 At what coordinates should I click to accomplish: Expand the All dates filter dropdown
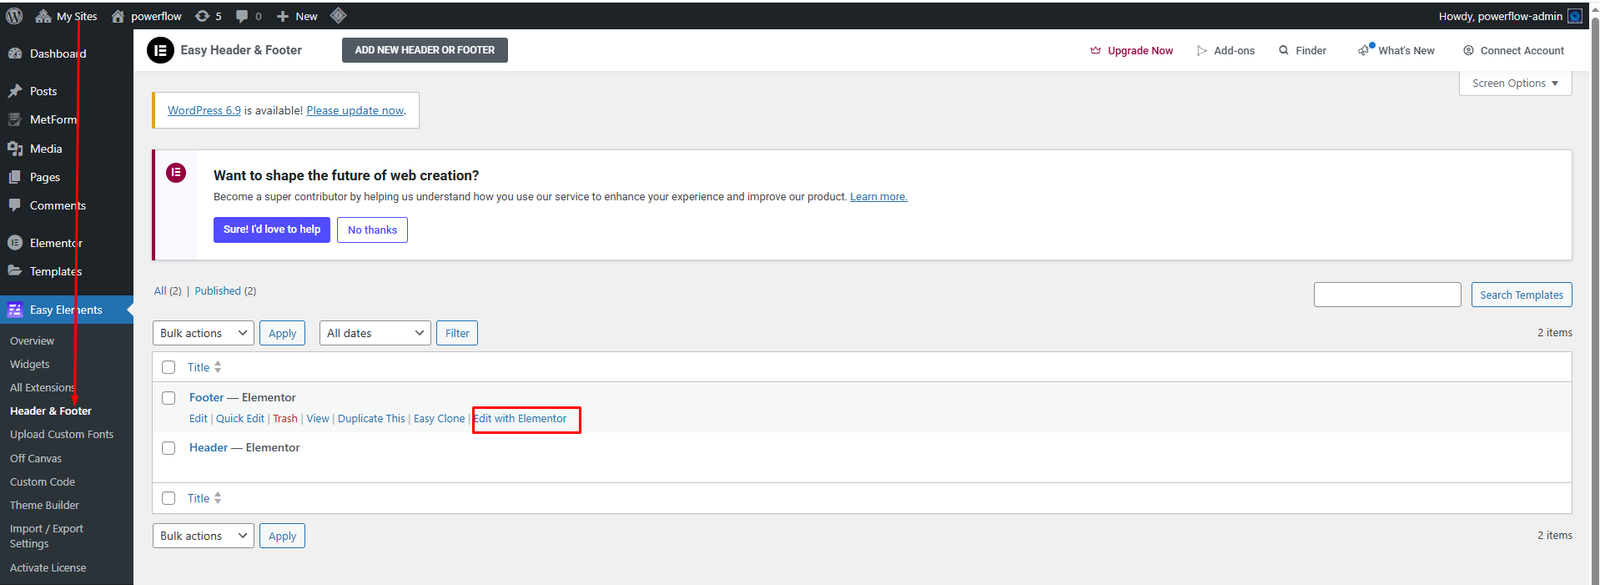click(x=375, y=333)
